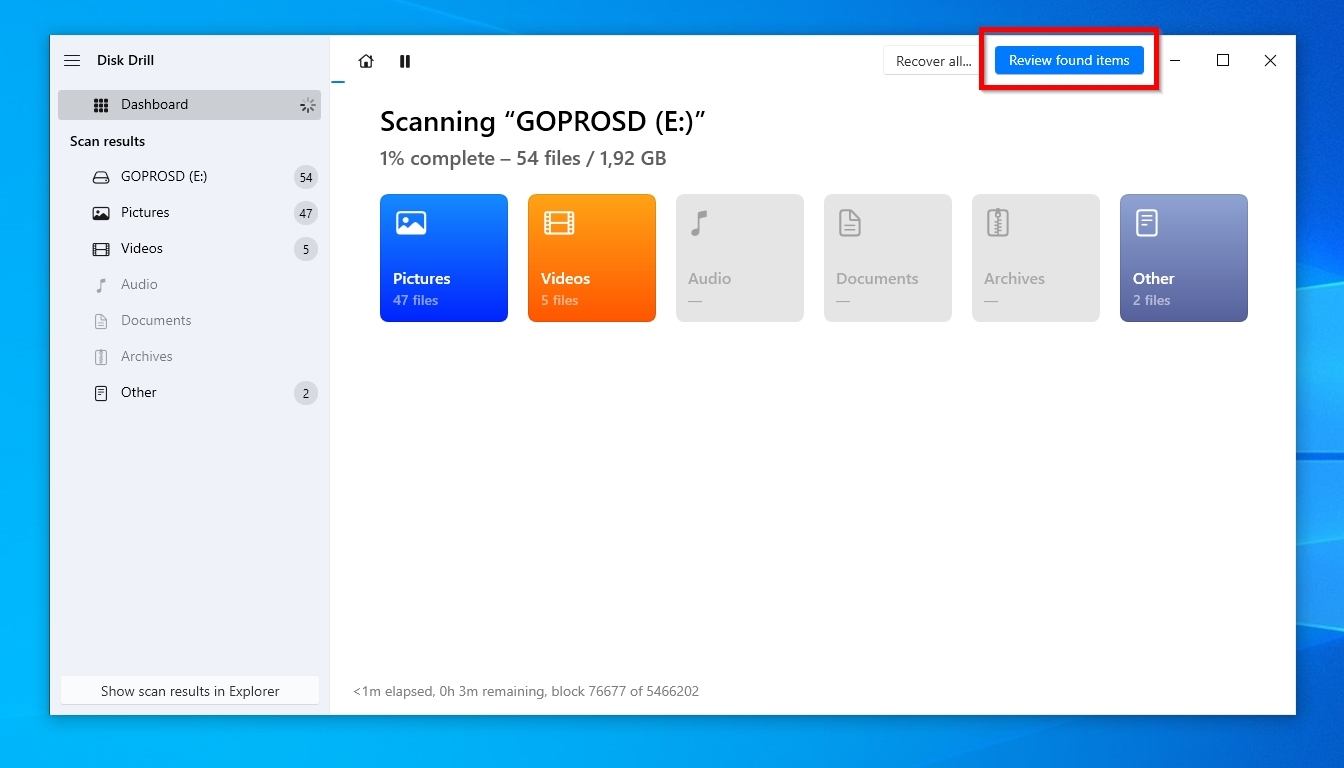The height and width of the screenshot is (768, 1344).
Task: Click the music note on Audio card
Action: pyautogui.click(x=699, y=223)
